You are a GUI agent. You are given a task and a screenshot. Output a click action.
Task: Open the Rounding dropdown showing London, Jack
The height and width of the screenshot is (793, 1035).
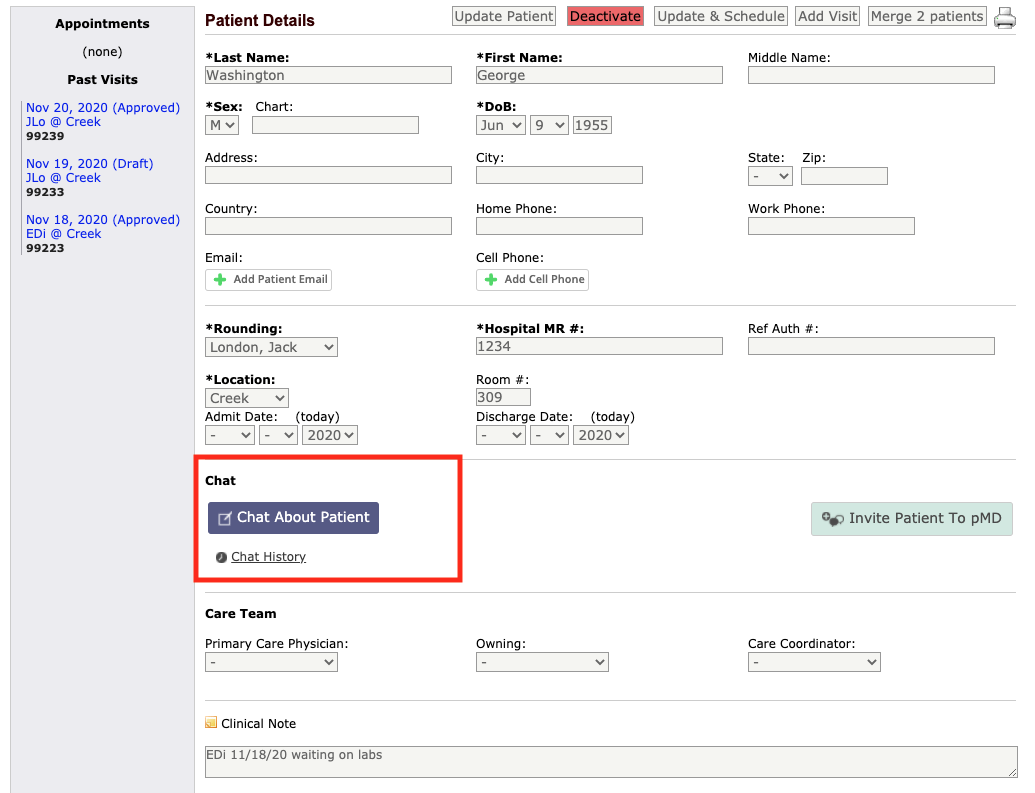[x=270, y=345]
